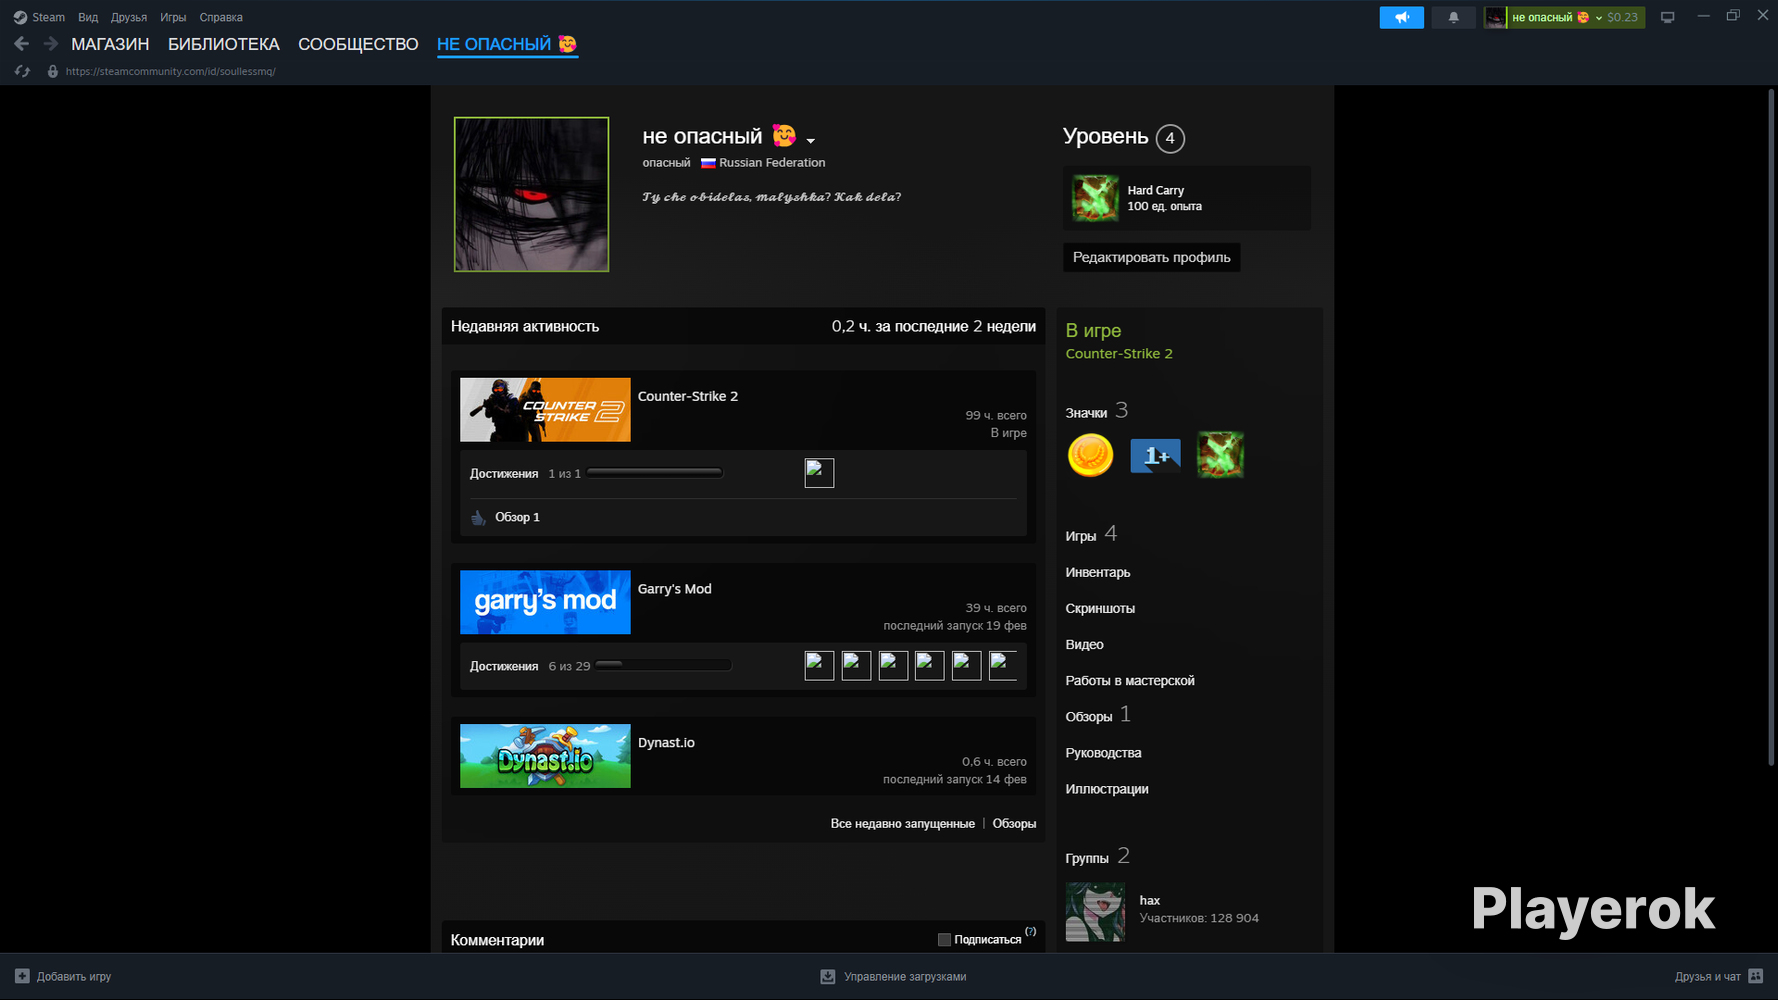This screenshot has width=1778, height=1000.
Task: Click the page vertical scrollbar
Action: pyautogui.click(x=1772, y=428)
